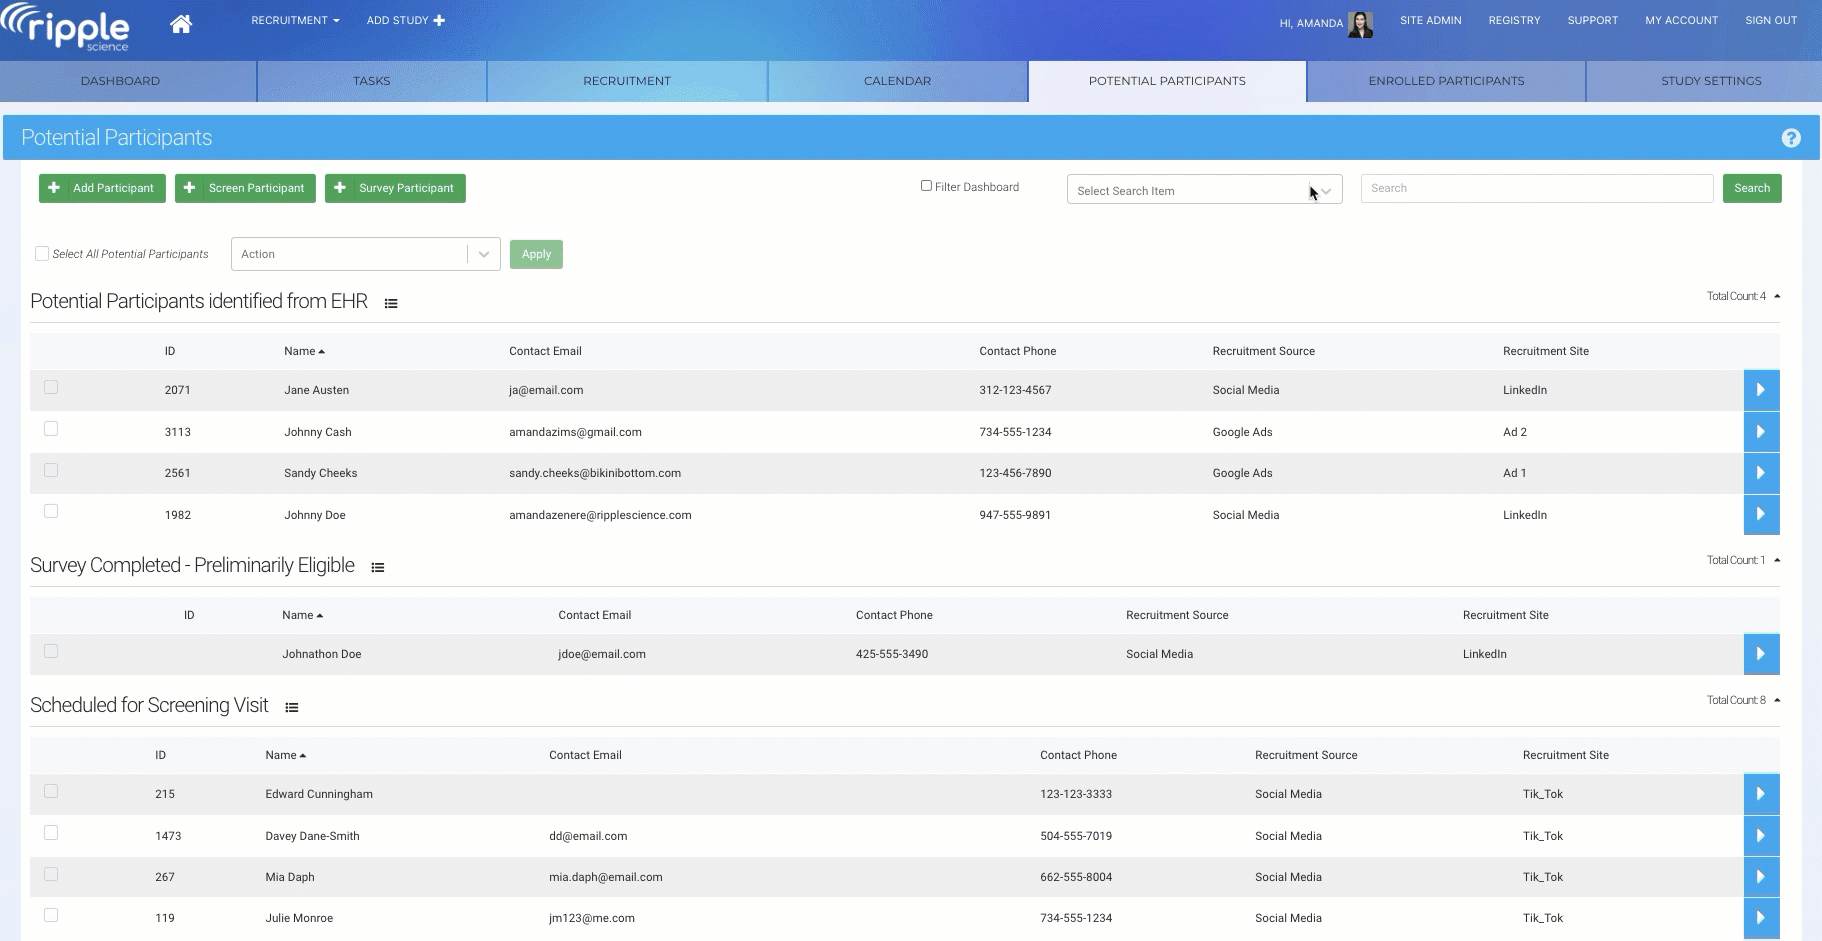Viewport: 1822px width, 941px height.
Task: Enable the Filter Dashboard checkbox
Action: [x=926, y=186]
